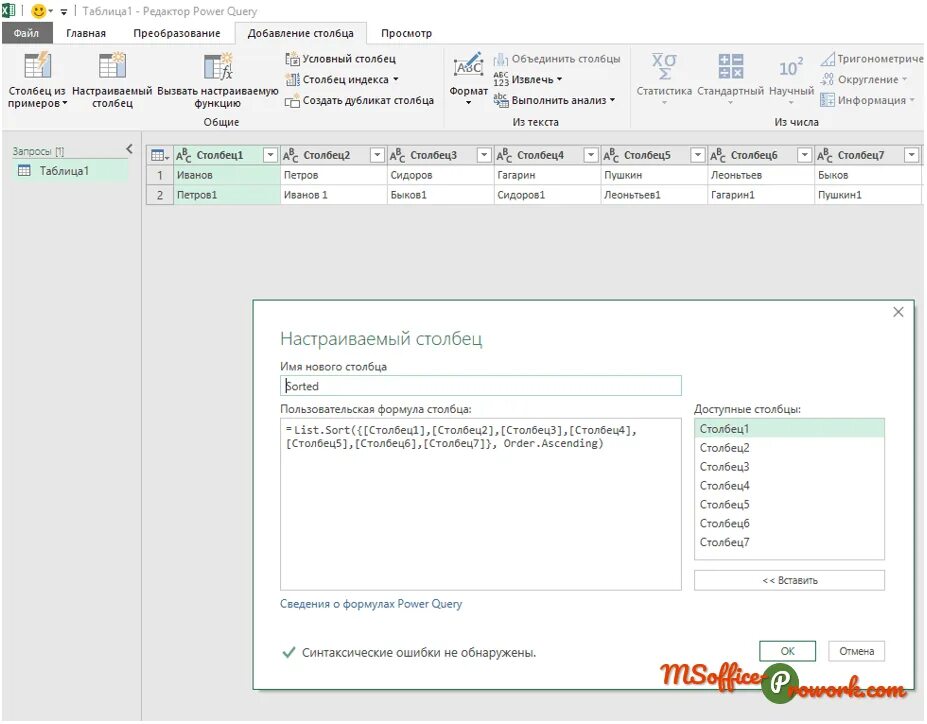Click the Тригонометрия ribbon item
The width and height of the screenshot is (927, 724).
click(x=871, y=59)
